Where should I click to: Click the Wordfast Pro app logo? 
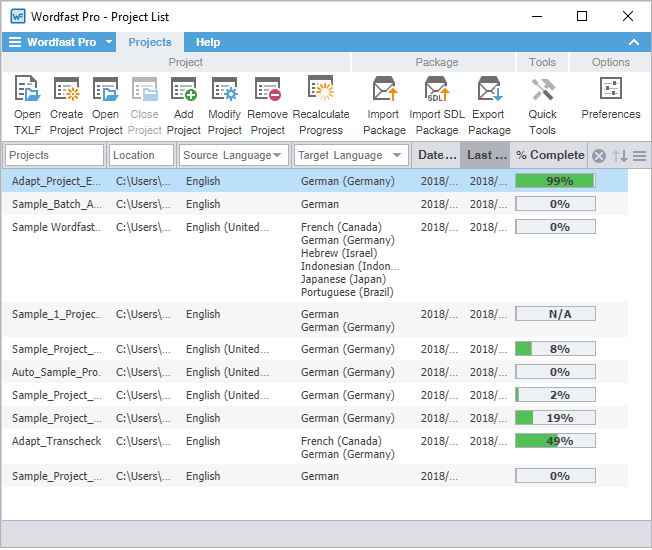tap(18, 17)
